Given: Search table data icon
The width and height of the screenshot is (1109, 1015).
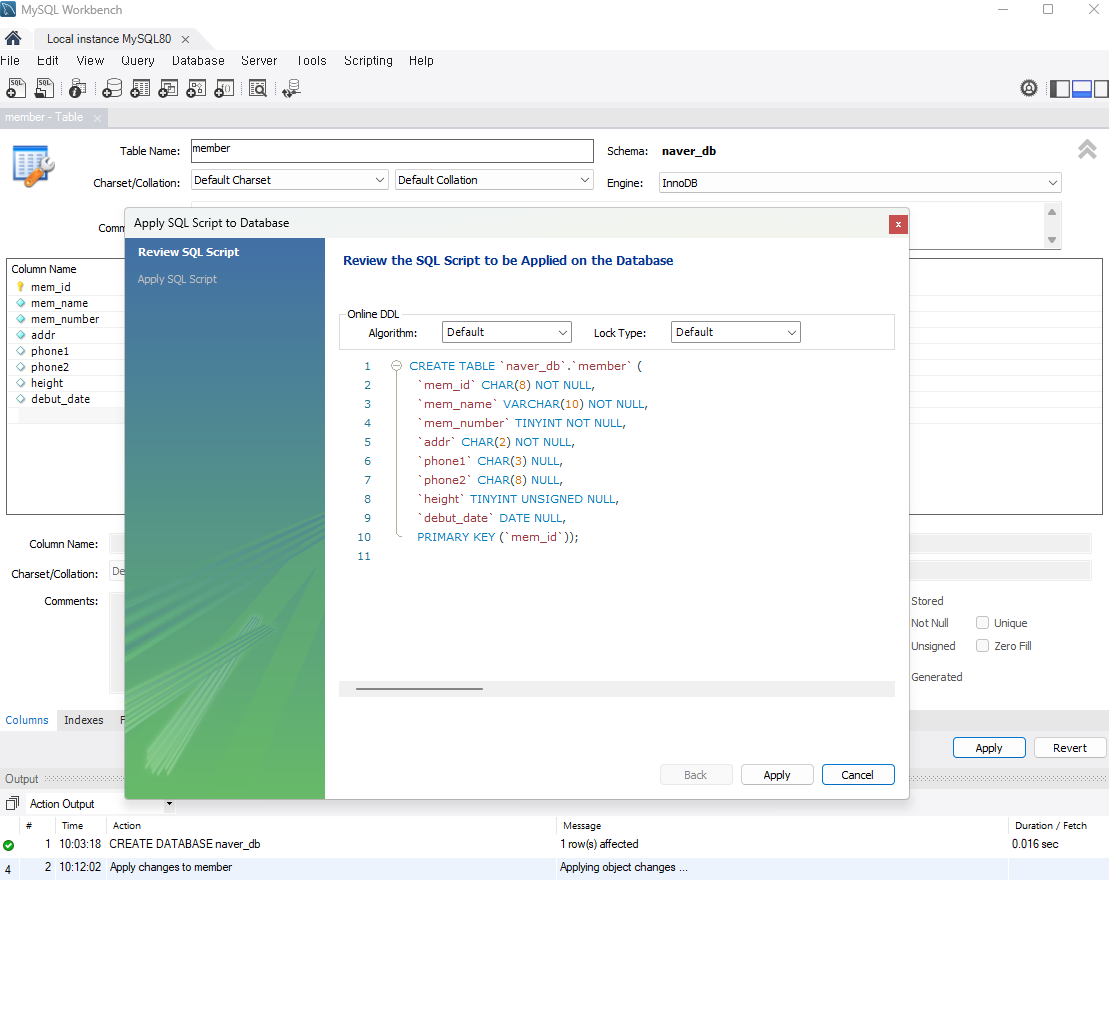Looking at the screenshot, I should click(258, 88).
